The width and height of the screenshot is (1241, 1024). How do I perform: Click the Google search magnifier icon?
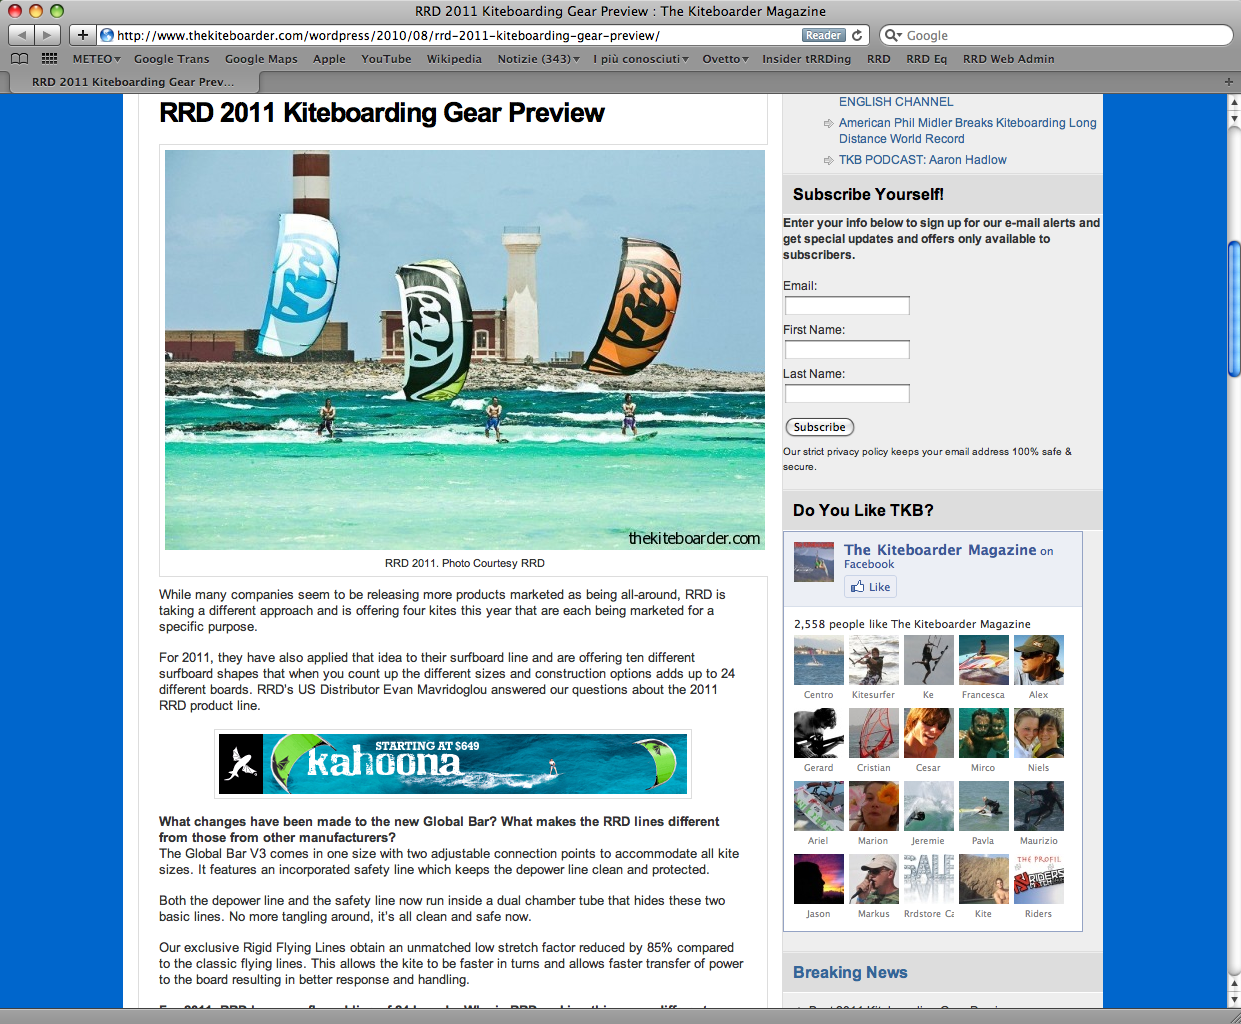[893, 35]
